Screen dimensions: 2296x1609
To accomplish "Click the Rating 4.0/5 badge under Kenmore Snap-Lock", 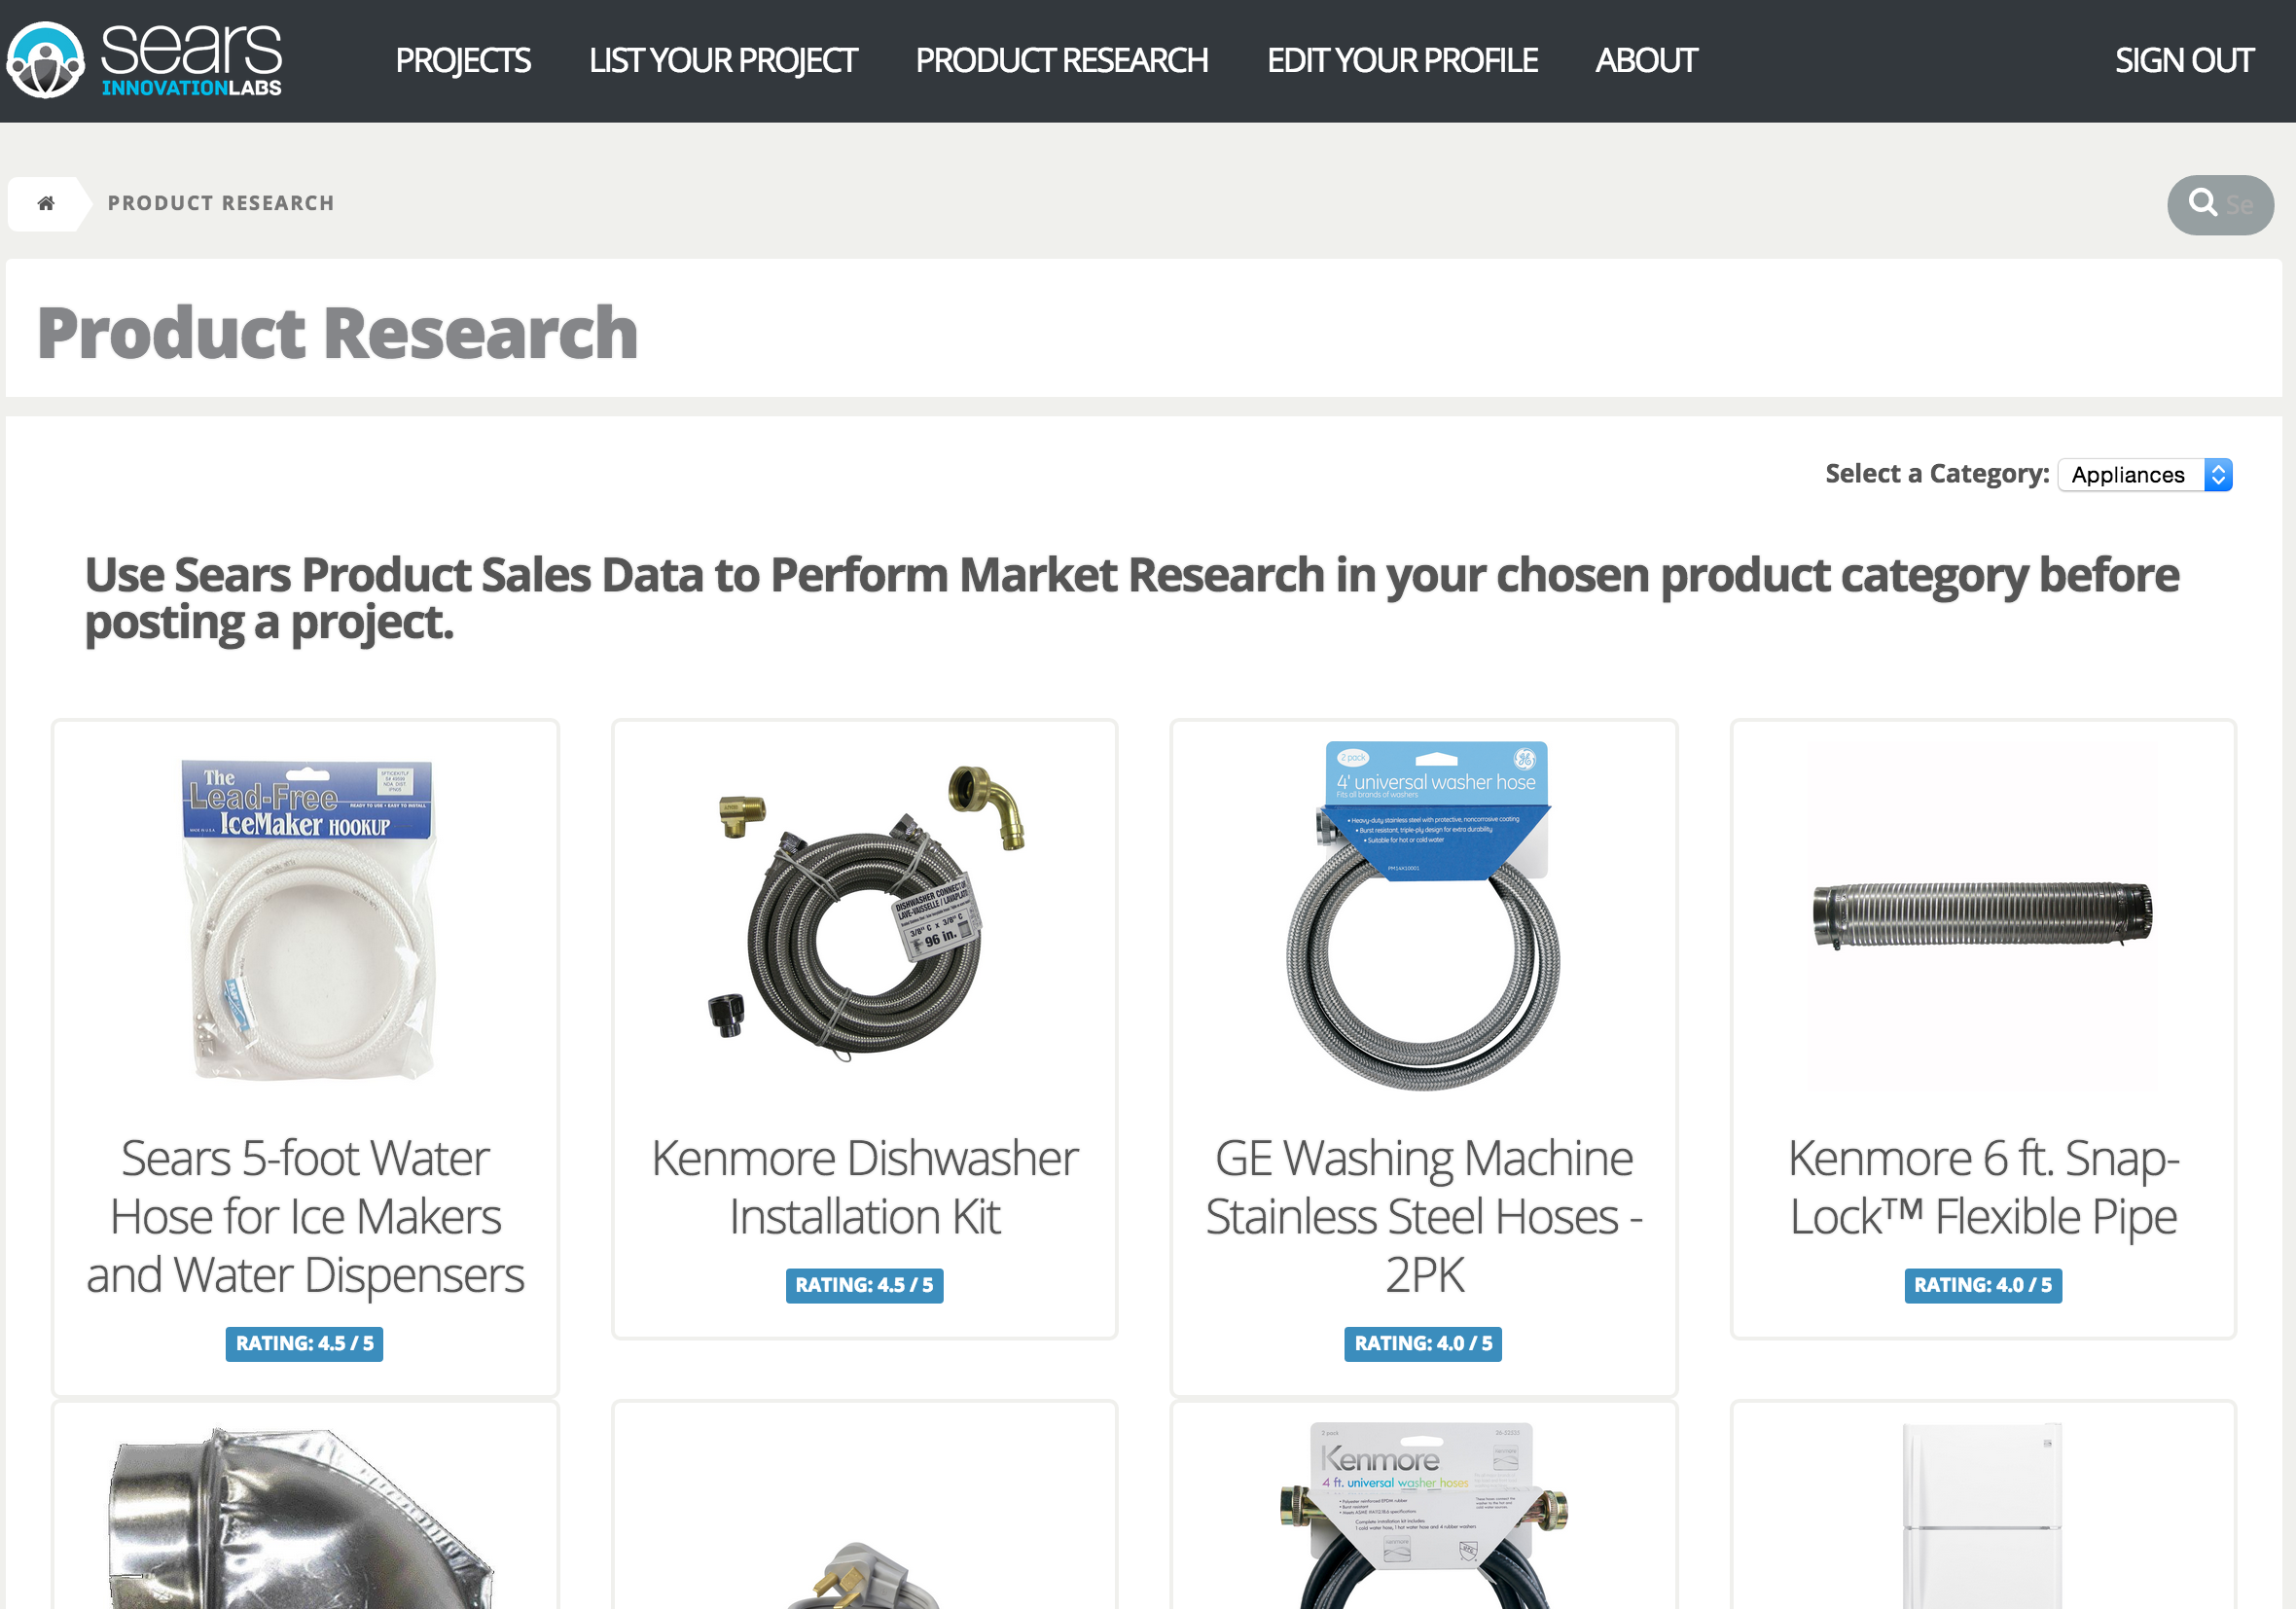I will 1982,1285.
